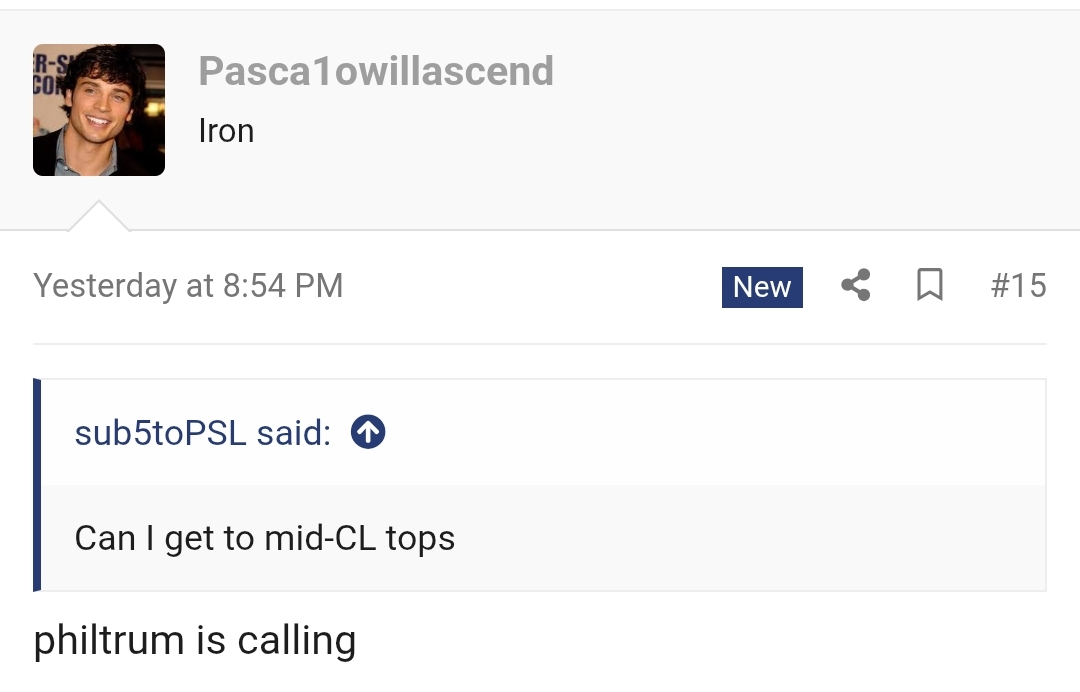Click the post number #15 link
The height and width of the screenshot is (692, 1080).
click(1018, 286)
